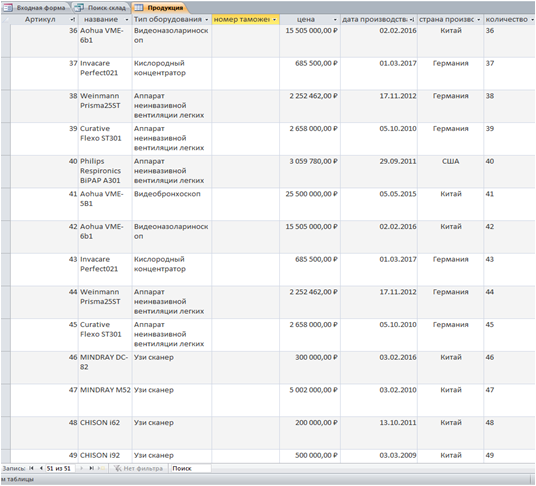Click the Артикул cell '49'

point(44,457)
